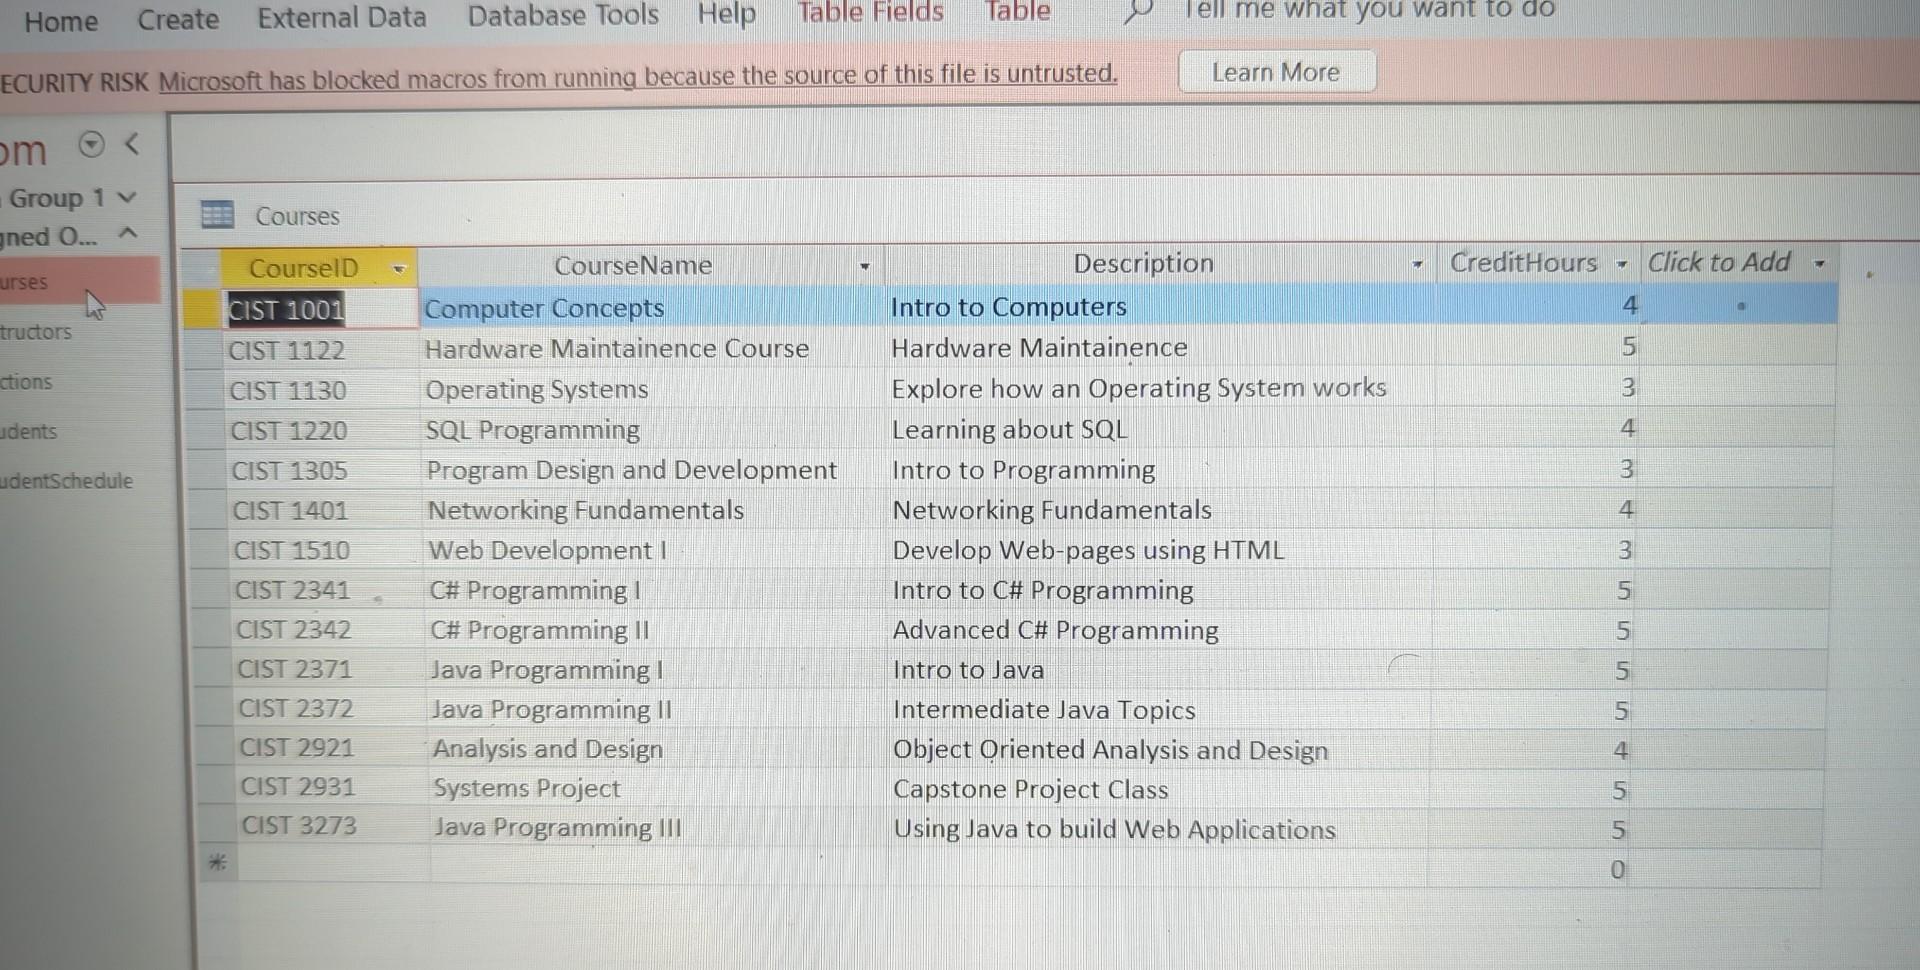The height and width of the screenshot is (970, 1920).
Task: Click the new record asterisk row marker
Action: click(216, 860)
